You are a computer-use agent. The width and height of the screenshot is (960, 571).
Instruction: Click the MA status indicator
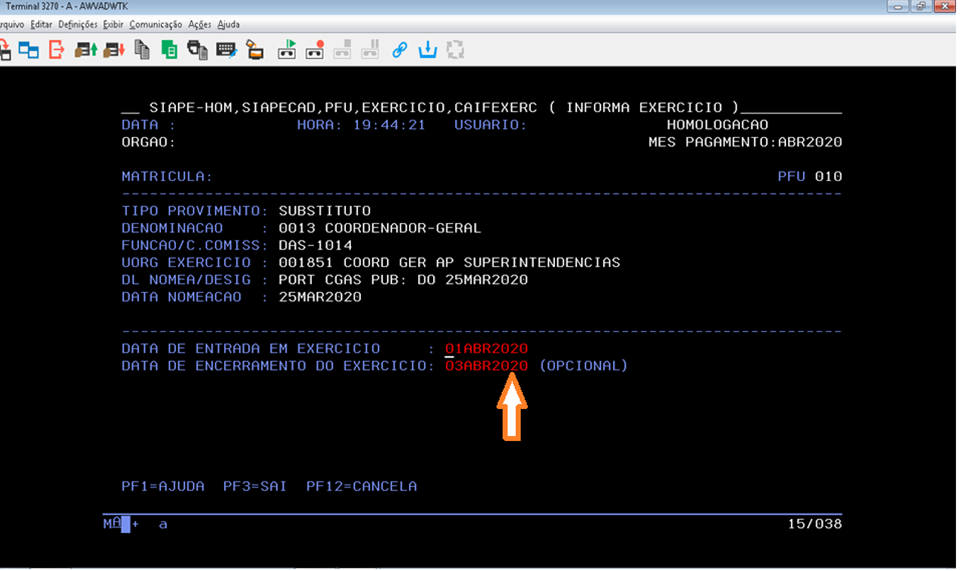click(112, 524)
